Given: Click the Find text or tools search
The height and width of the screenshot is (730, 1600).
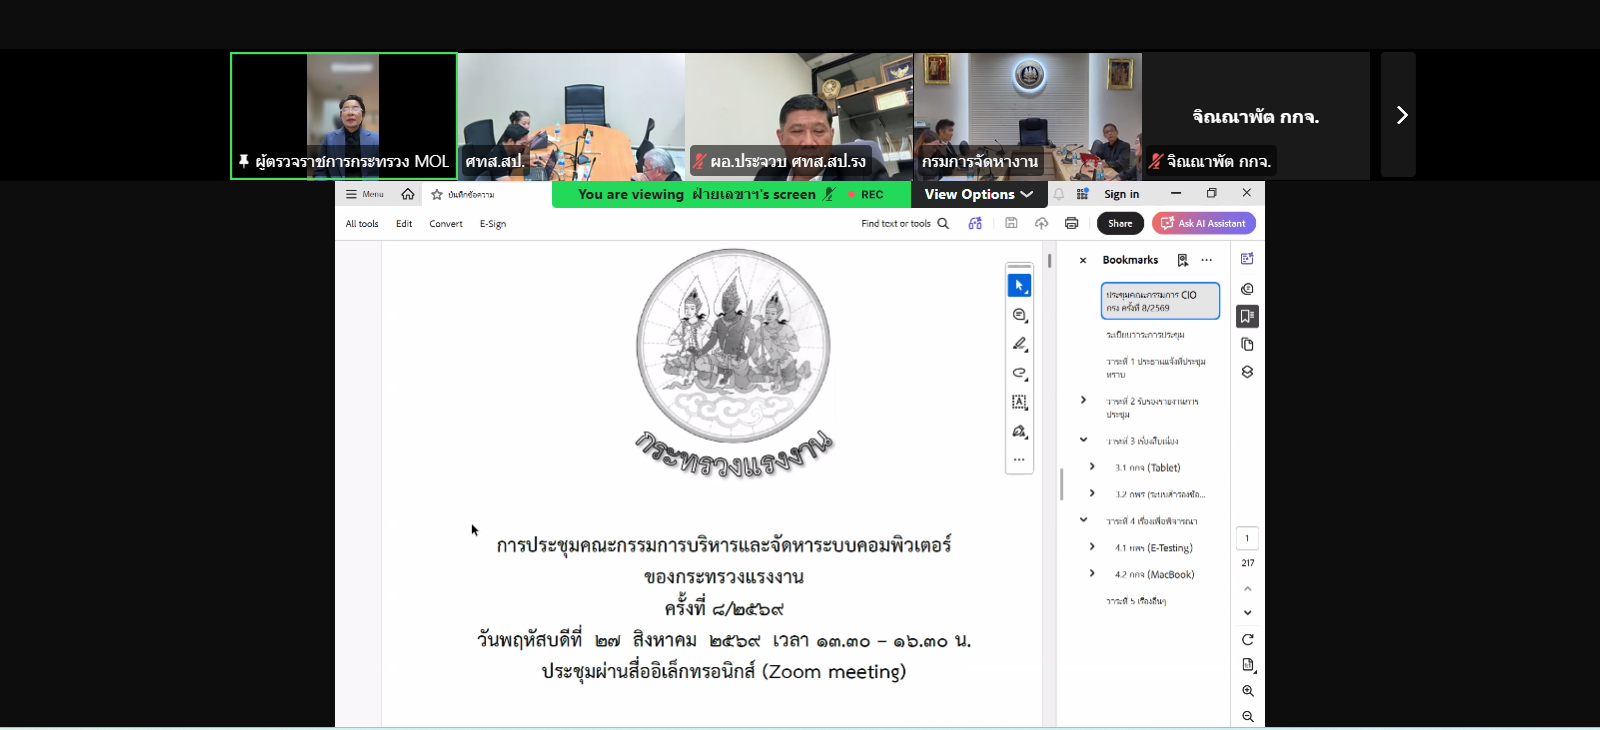Looking at the screenshot, I should (x=905, y=224).
